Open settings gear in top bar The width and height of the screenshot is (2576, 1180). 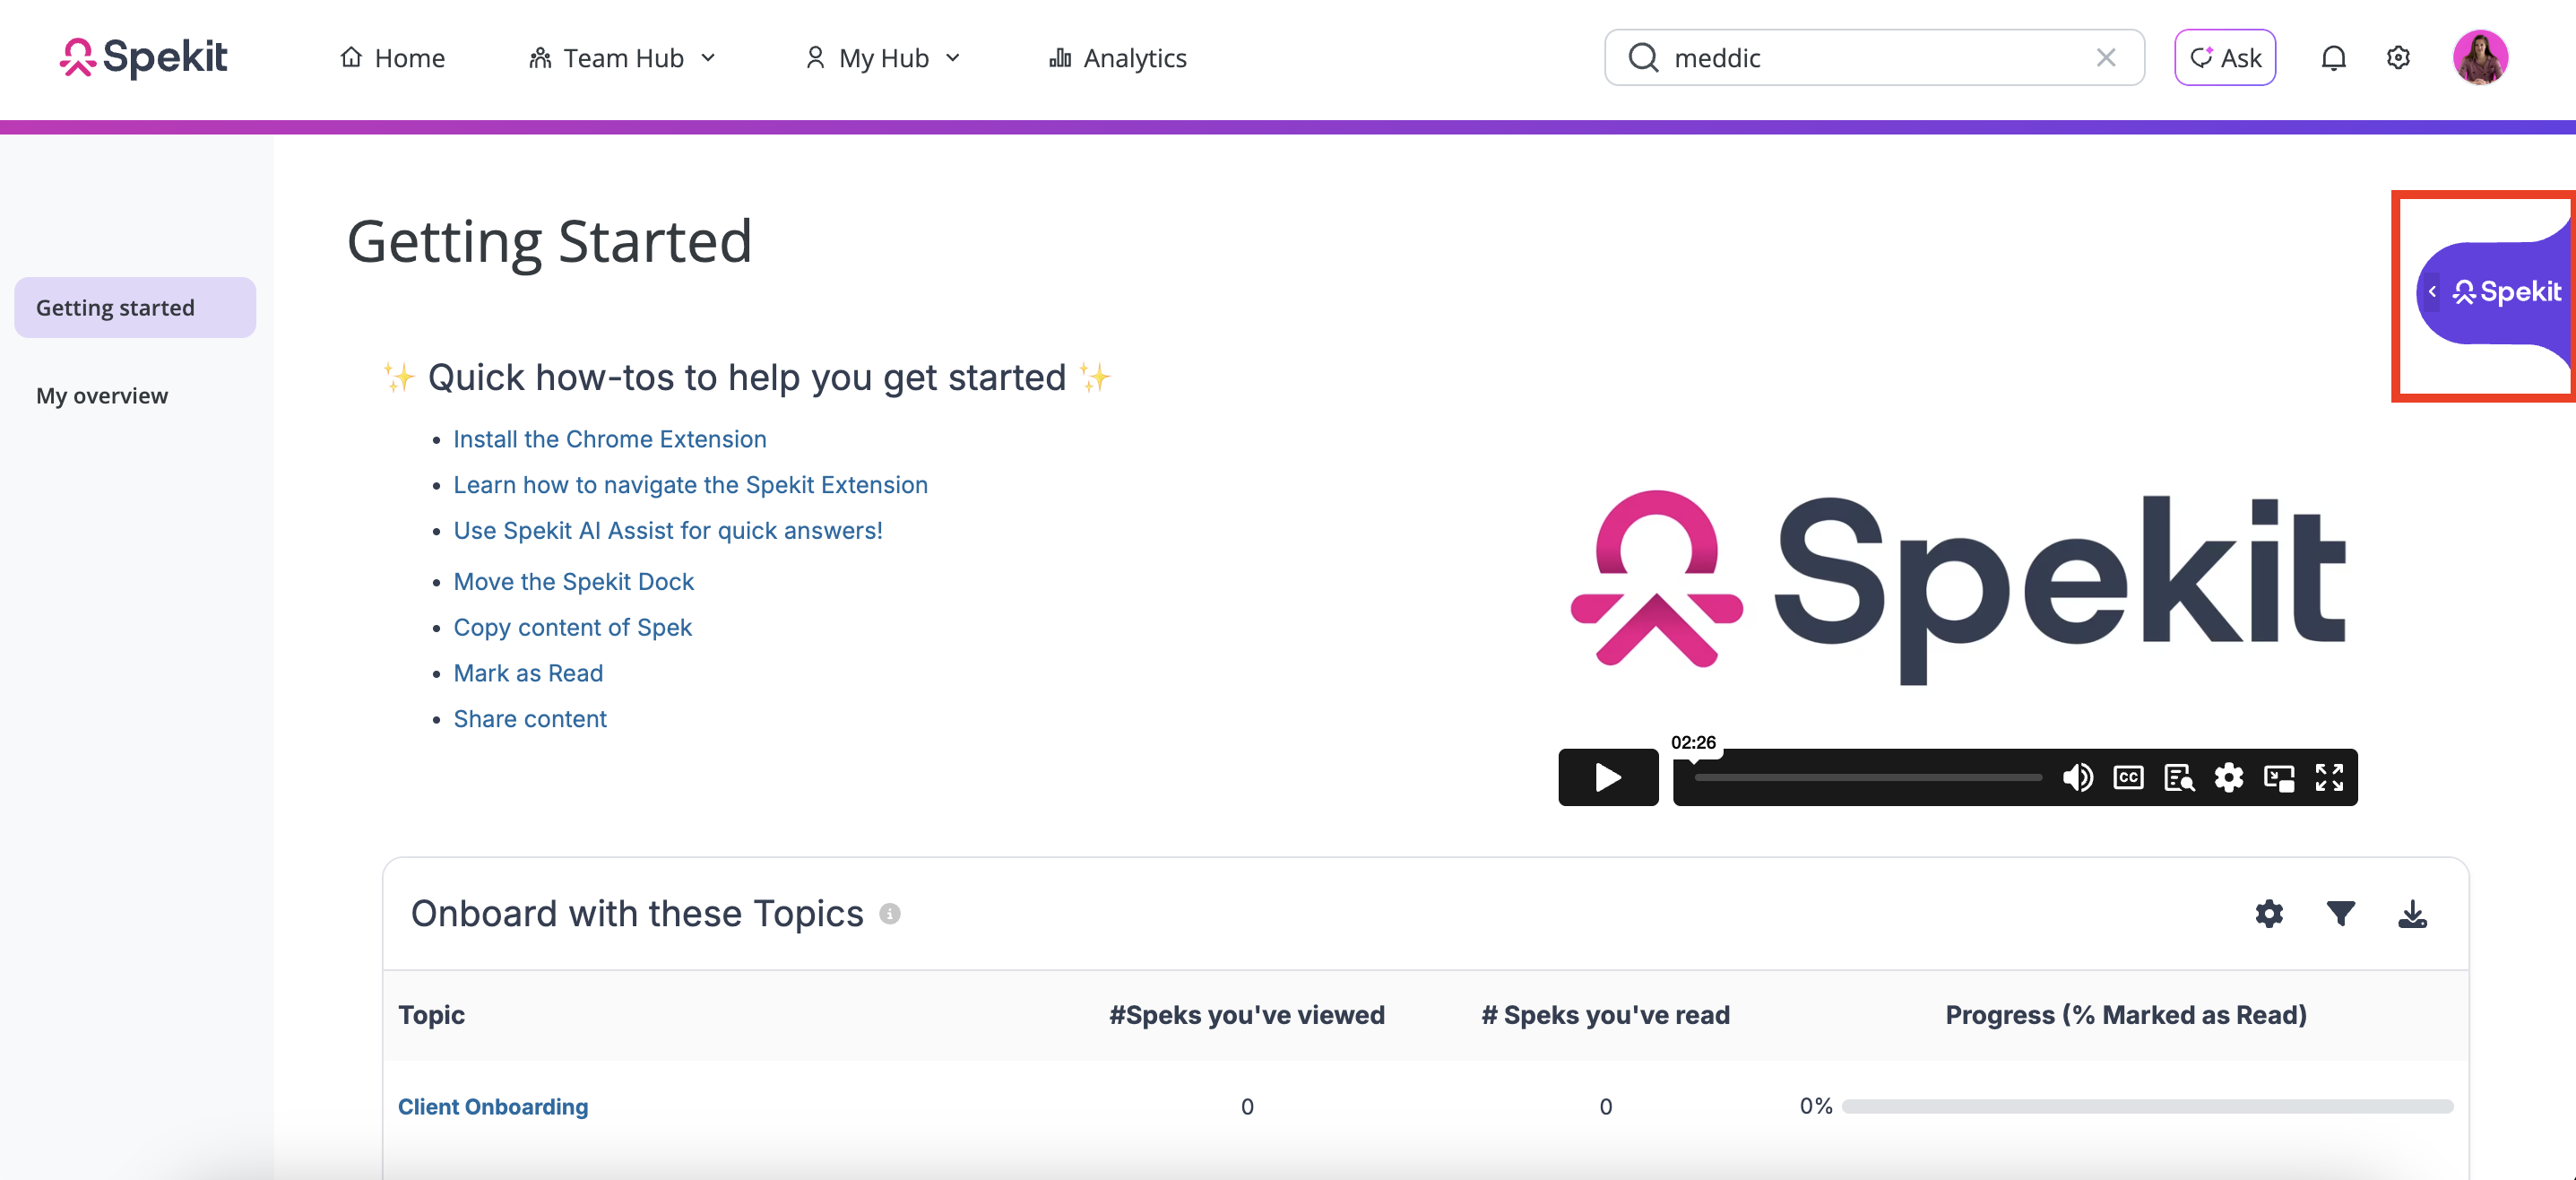[2398, 58]
